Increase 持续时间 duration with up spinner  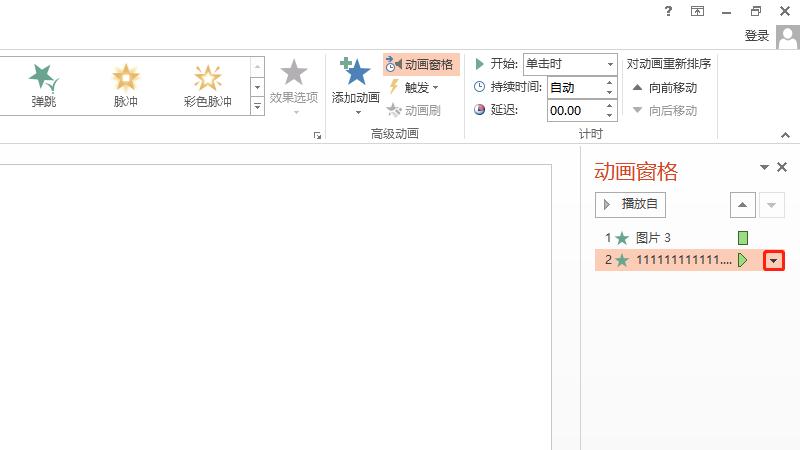pyautogui.click(x=609, y=83)
